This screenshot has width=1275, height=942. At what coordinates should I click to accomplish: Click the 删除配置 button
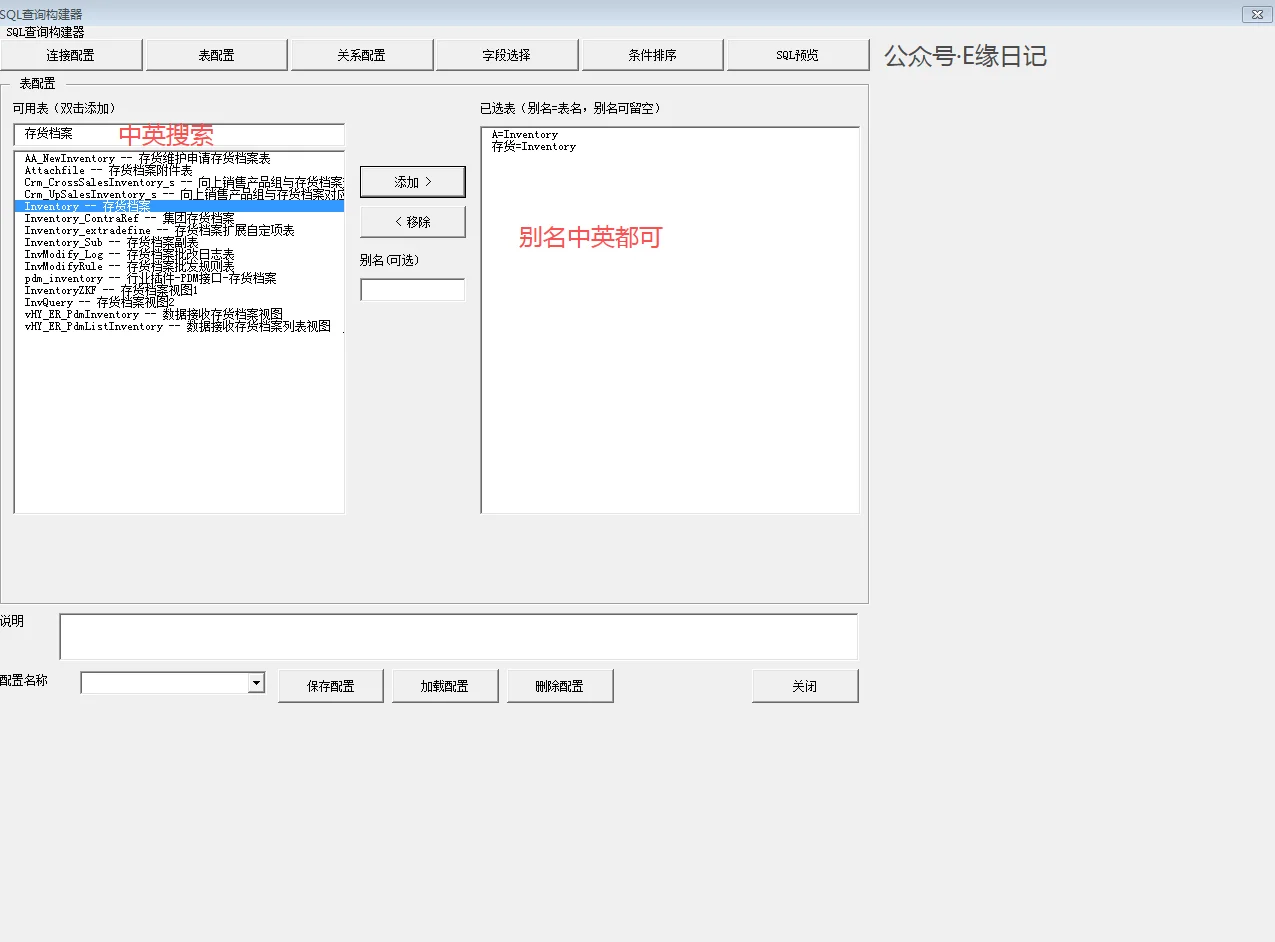click(x=560, y=686)
